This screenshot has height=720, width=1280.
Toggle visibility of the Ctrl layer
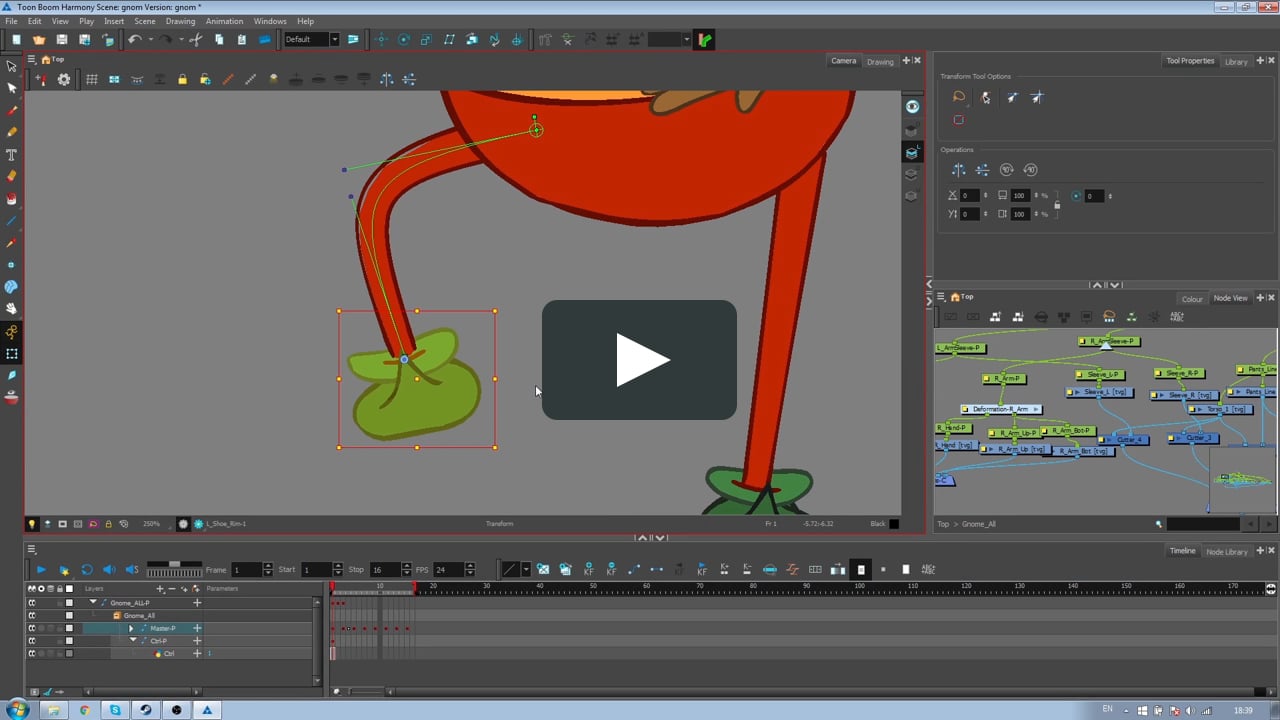(x=31, y=654)
